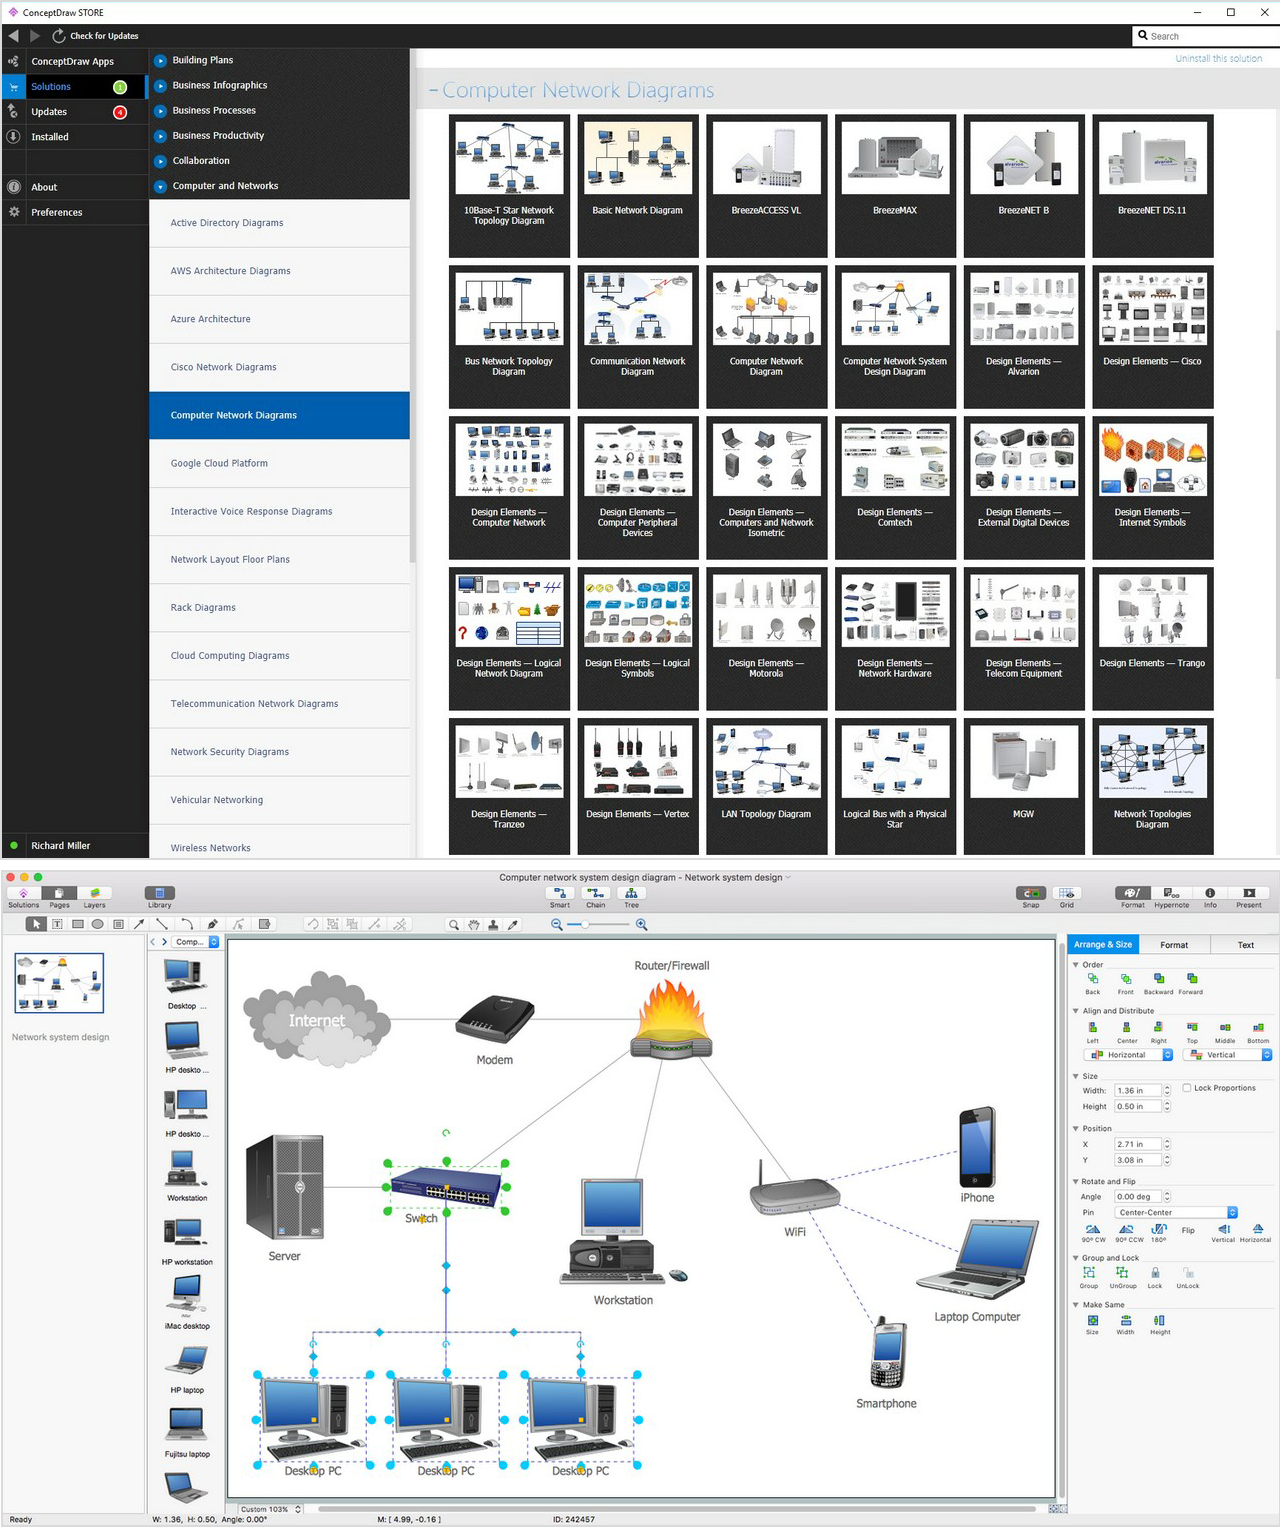This screenshot has width=1280, height=1530.
Task: Open the Hypernote panel
Action: tap(1171, 894)
